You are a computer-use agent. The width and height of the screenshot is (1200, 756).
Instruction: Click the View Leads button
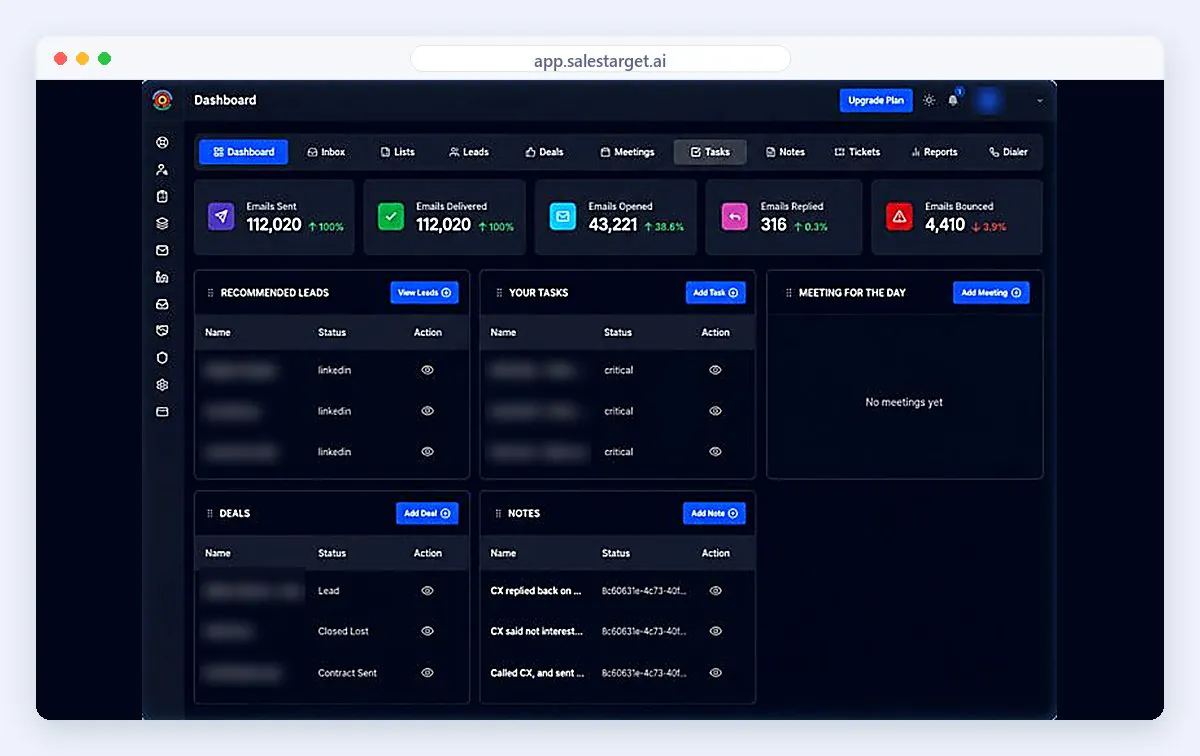[x=424, y=293]
